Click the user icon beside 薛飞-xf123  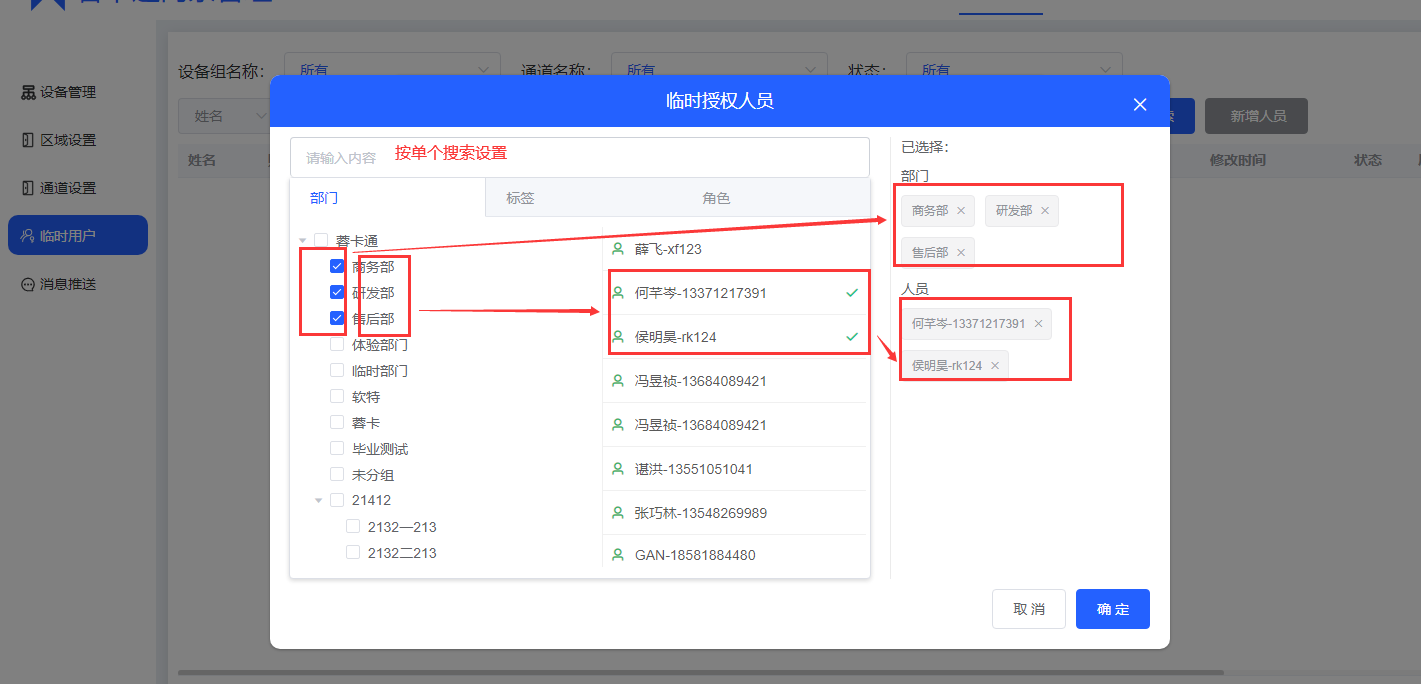[618, 249]
